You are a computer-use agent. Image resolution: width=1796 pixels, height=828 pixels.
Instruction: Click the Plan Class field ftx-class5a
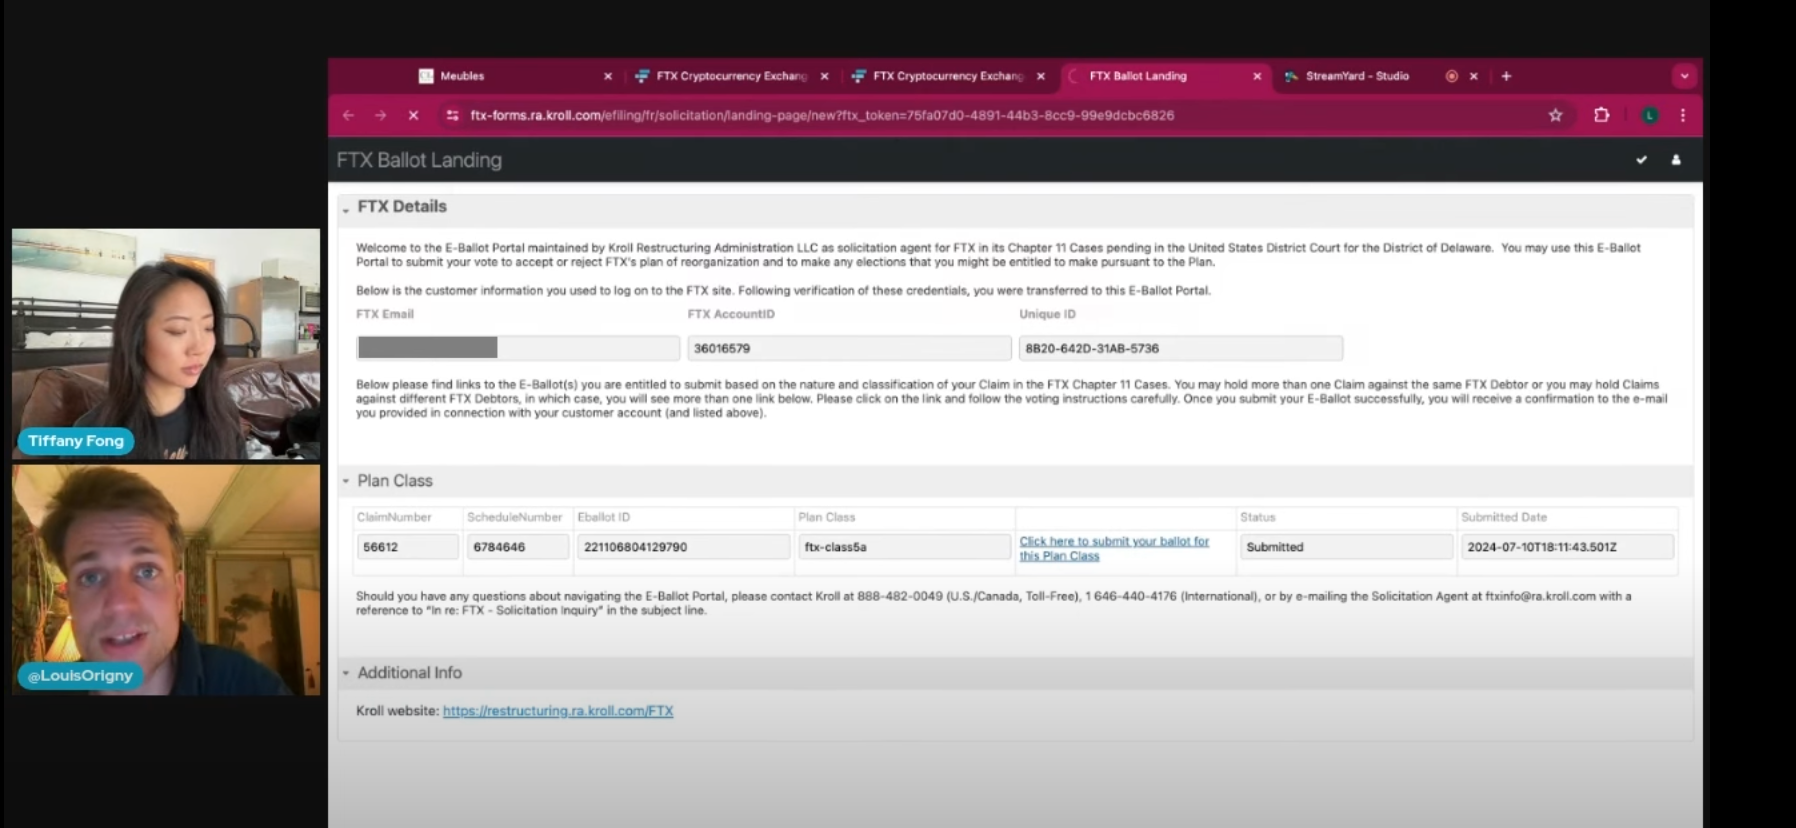pyautogui.click(x=905, y=547)
